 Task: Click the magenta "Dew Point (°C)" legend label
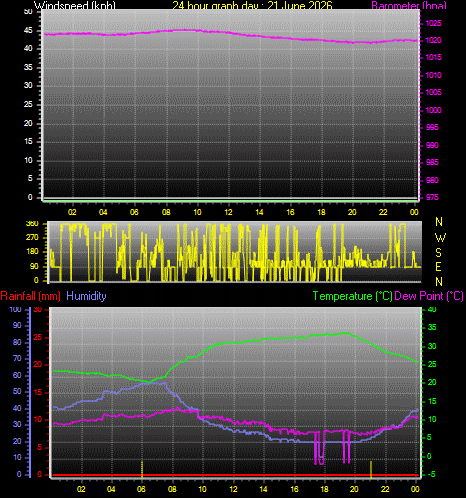(429, 296)
